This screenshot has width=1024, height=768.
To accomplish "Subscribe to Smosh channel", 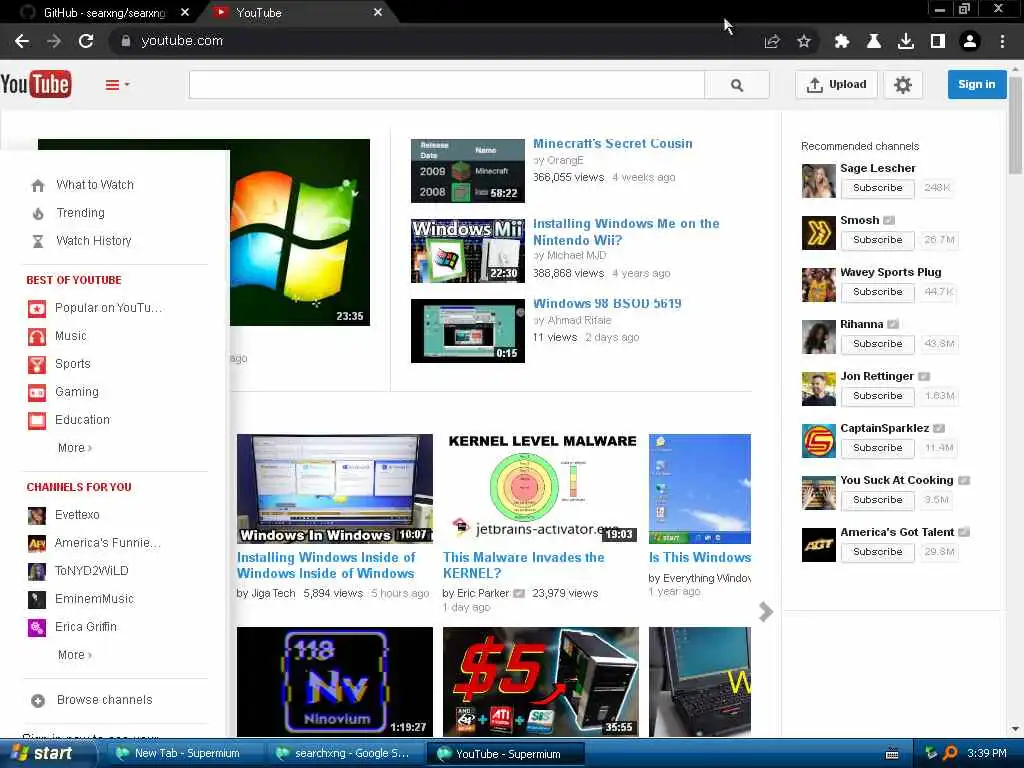I will pos(877,240).
